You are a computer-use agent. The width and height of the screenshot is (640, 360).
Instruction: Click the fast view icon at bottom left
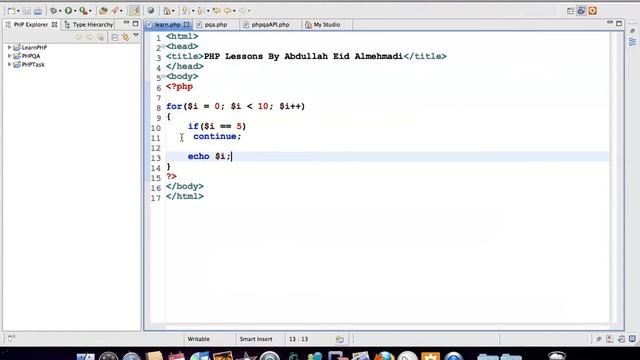tap(11, 338)
